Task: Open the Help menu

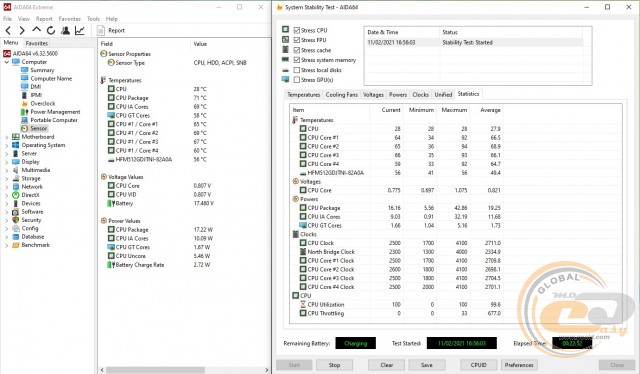Action: [x=111, y=19]
